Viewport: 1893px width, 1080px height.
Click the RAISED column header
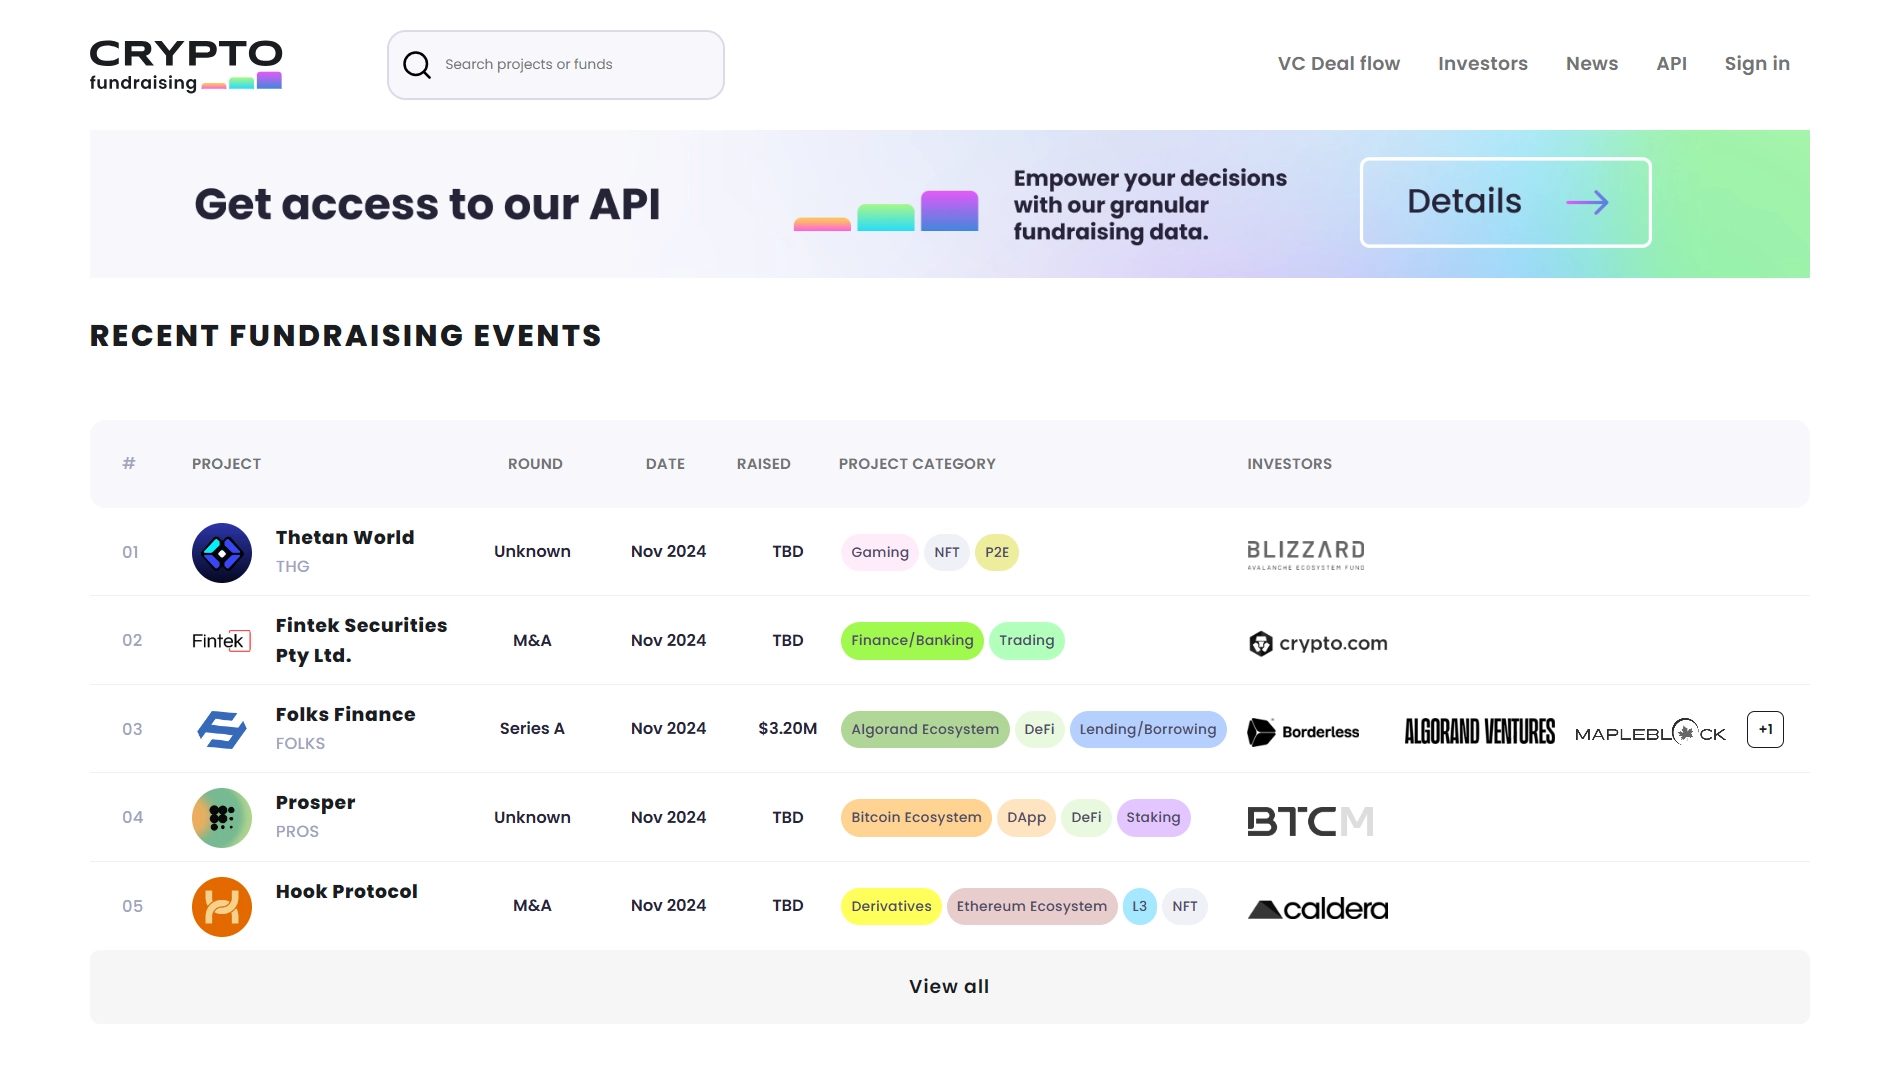point(763,464)
